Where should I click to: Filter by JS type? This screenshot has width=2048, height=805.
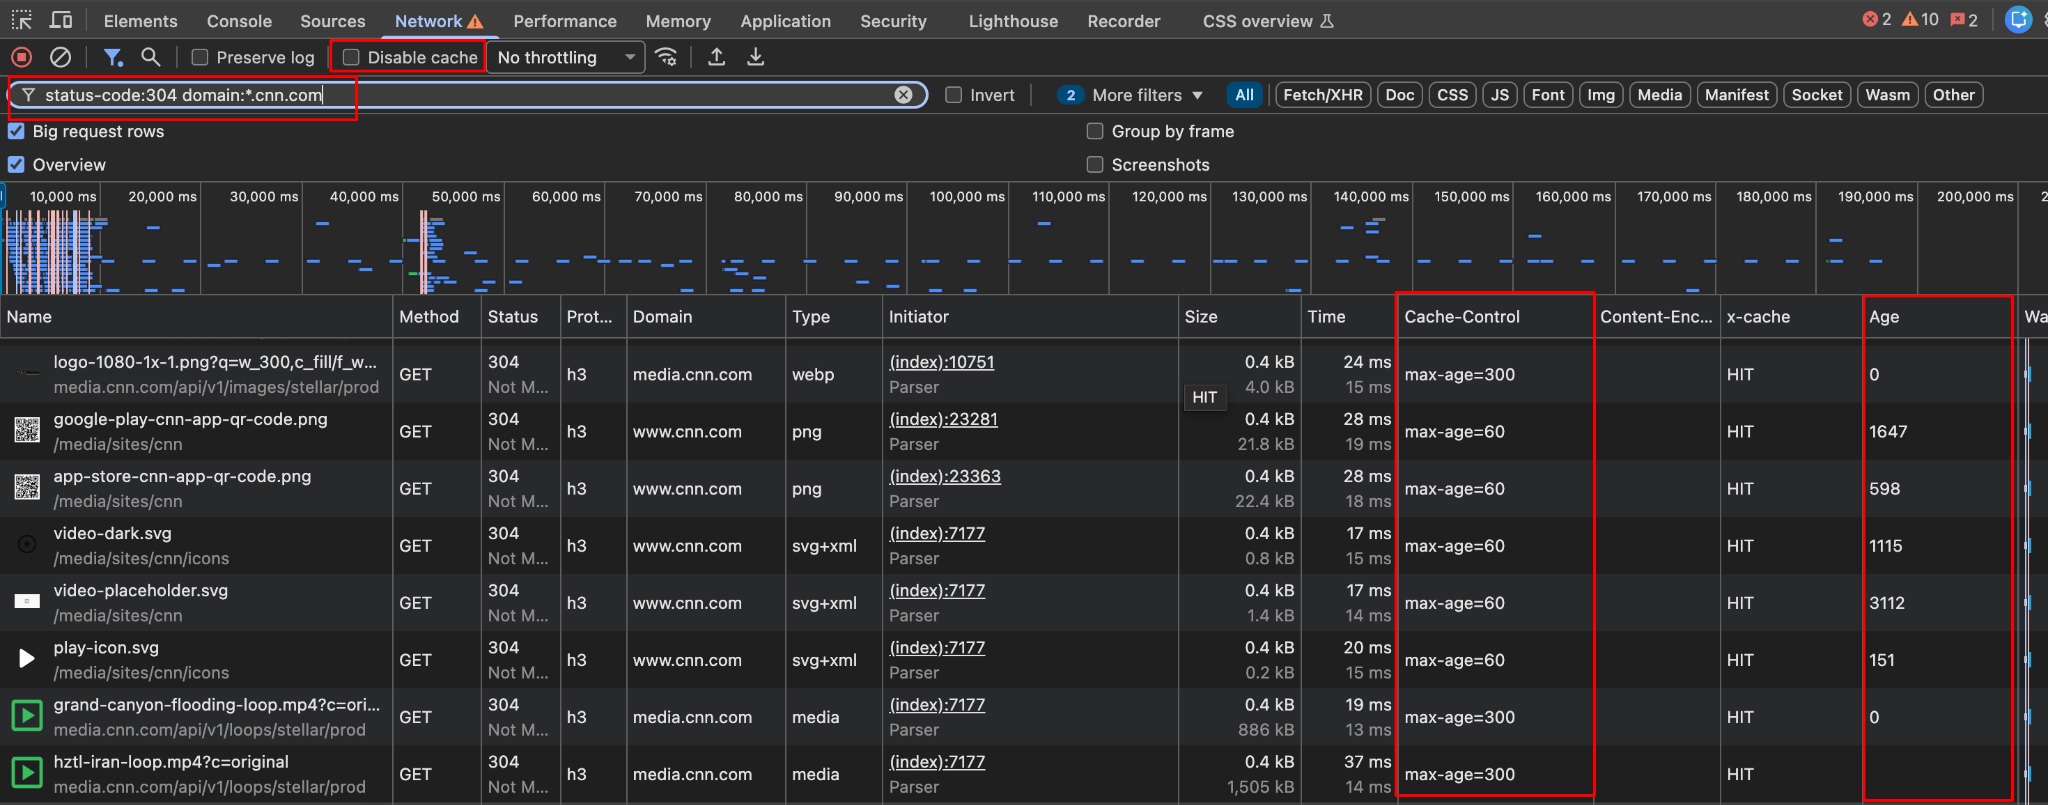[x=1500, y=95]
